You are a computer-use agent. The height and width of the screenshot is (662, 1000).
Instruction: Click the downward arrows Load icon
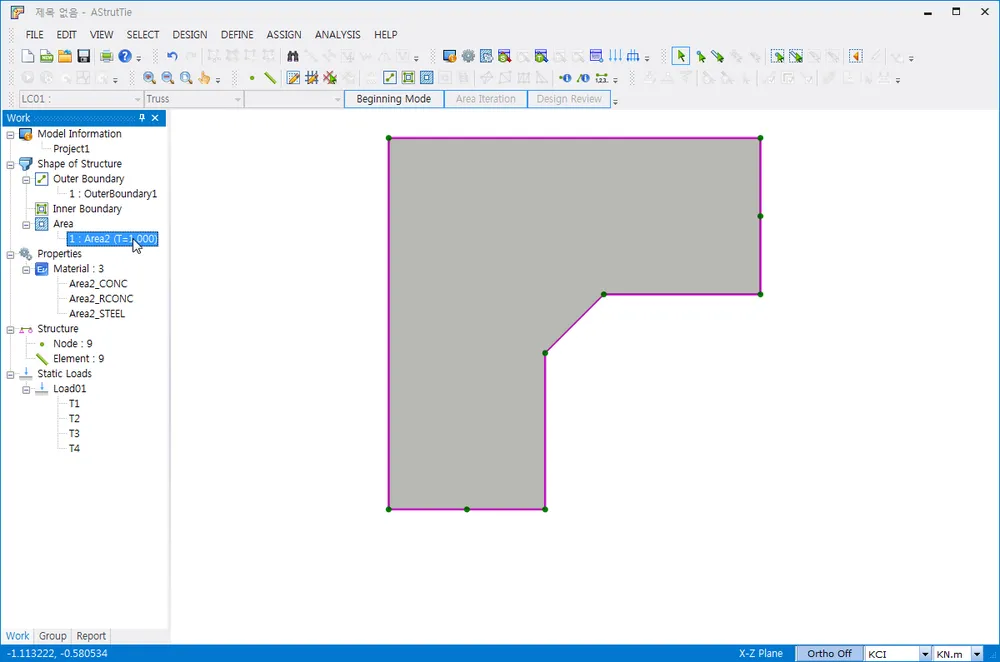(615, 57)
